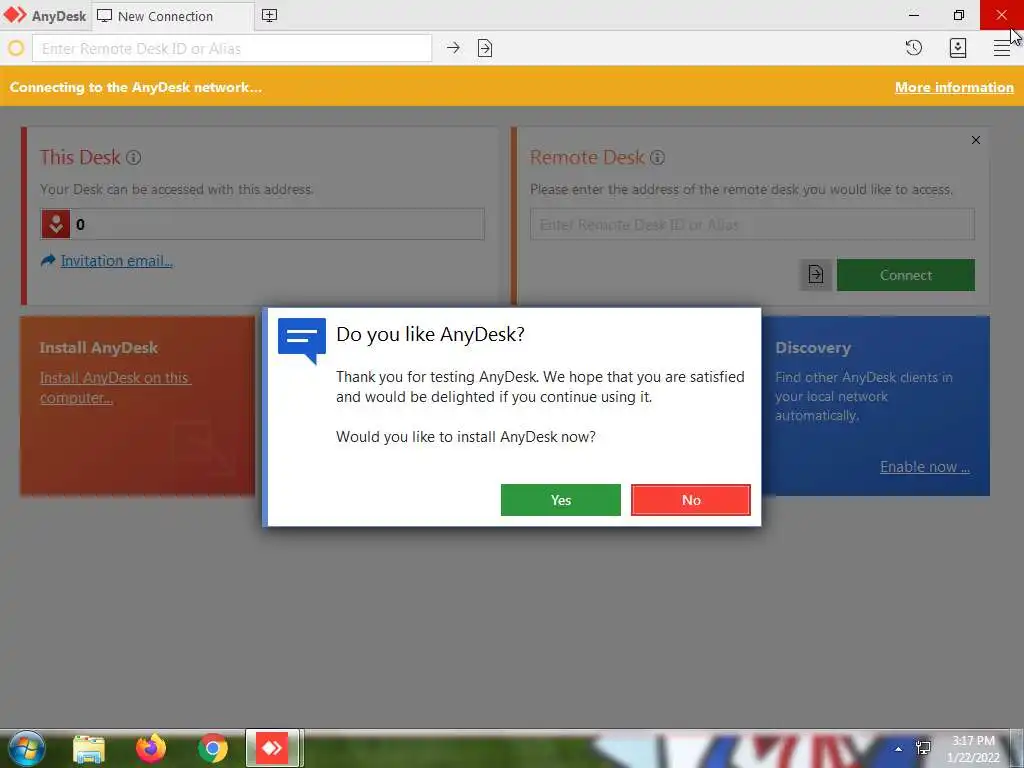The height and width of the screenshot is (768, 1024).
Task: Click the AnyDesk logo in the title bar
Action: [x=15, y=15]
